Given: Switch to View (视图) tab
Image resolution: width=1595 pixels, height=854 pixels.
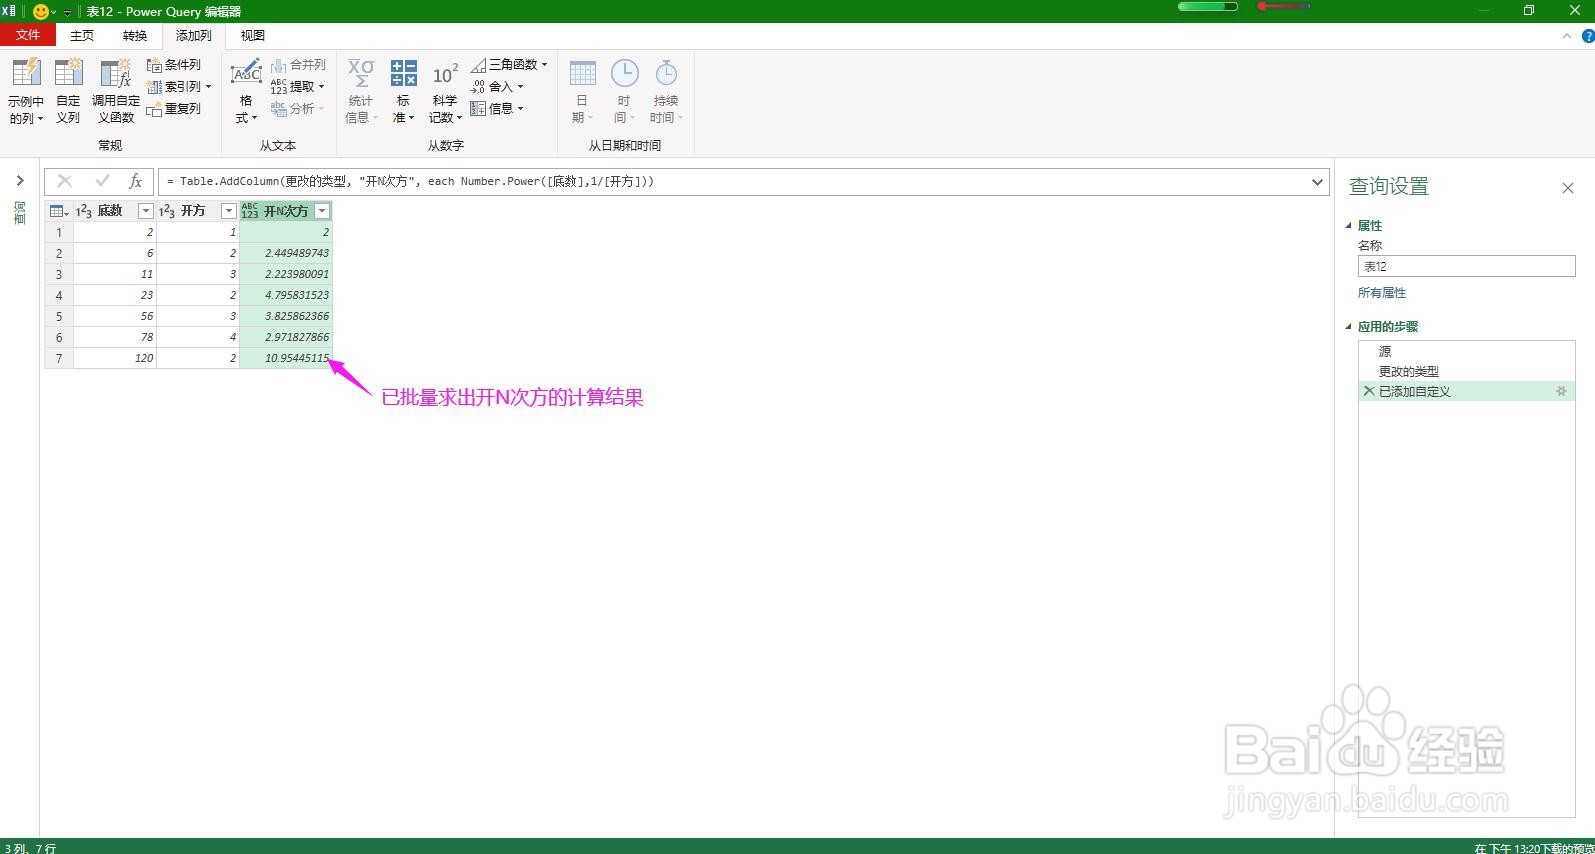Looking at the screenshot, I should pos(253,36).
